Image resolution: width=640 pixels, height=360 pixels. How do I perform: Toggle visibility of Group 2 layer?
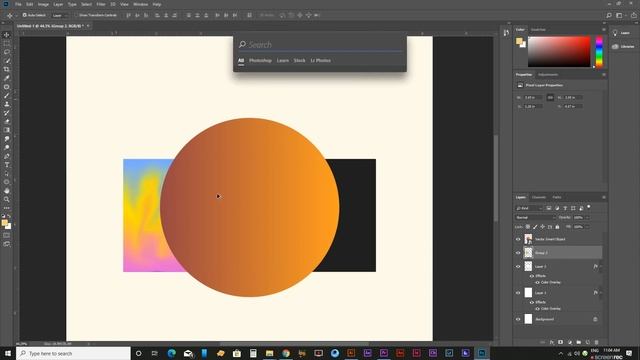518,253
